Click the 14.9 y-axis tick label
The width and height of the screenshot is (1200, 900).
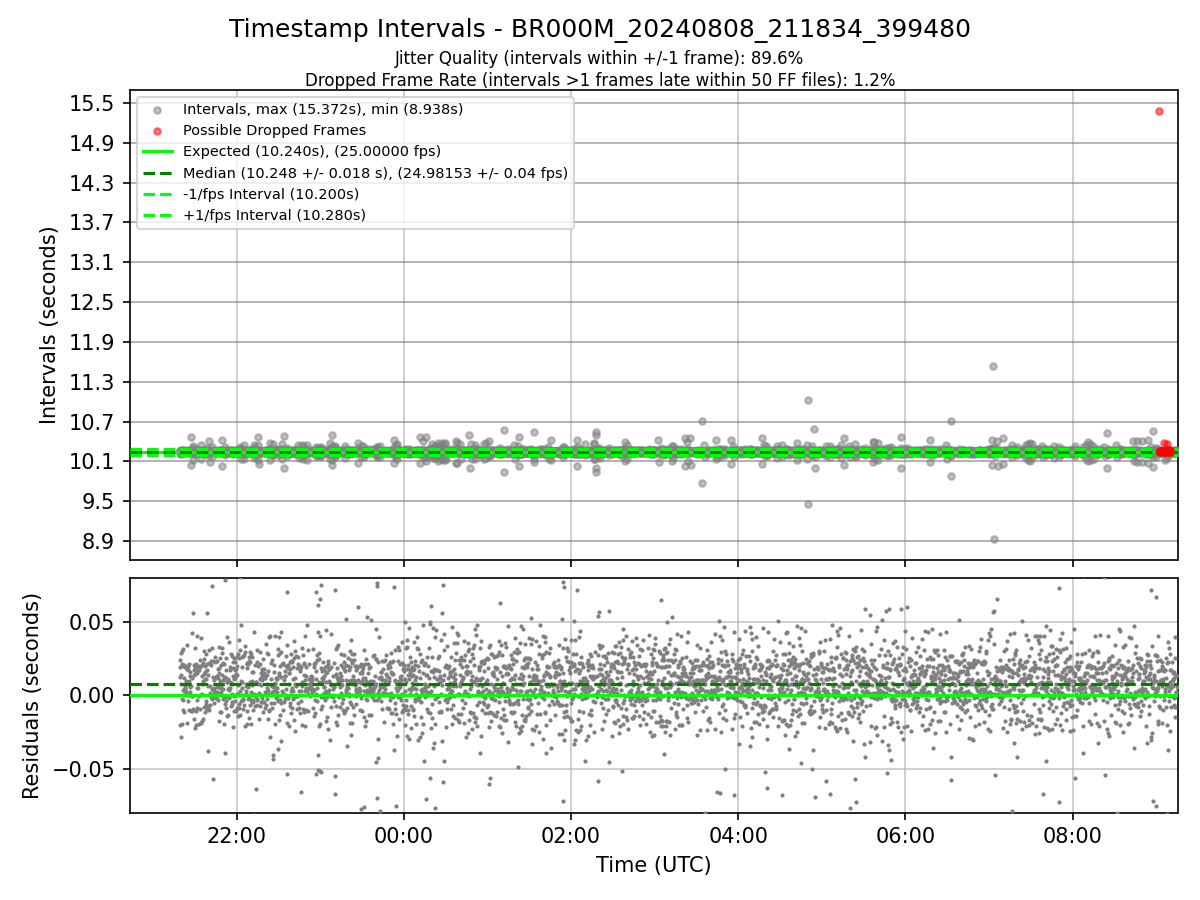93,143
